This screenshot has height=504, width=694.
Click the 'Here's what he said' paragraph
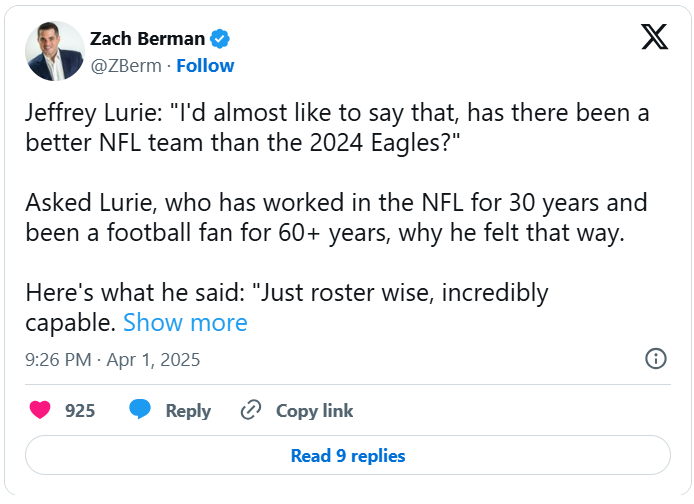(286, 293)
